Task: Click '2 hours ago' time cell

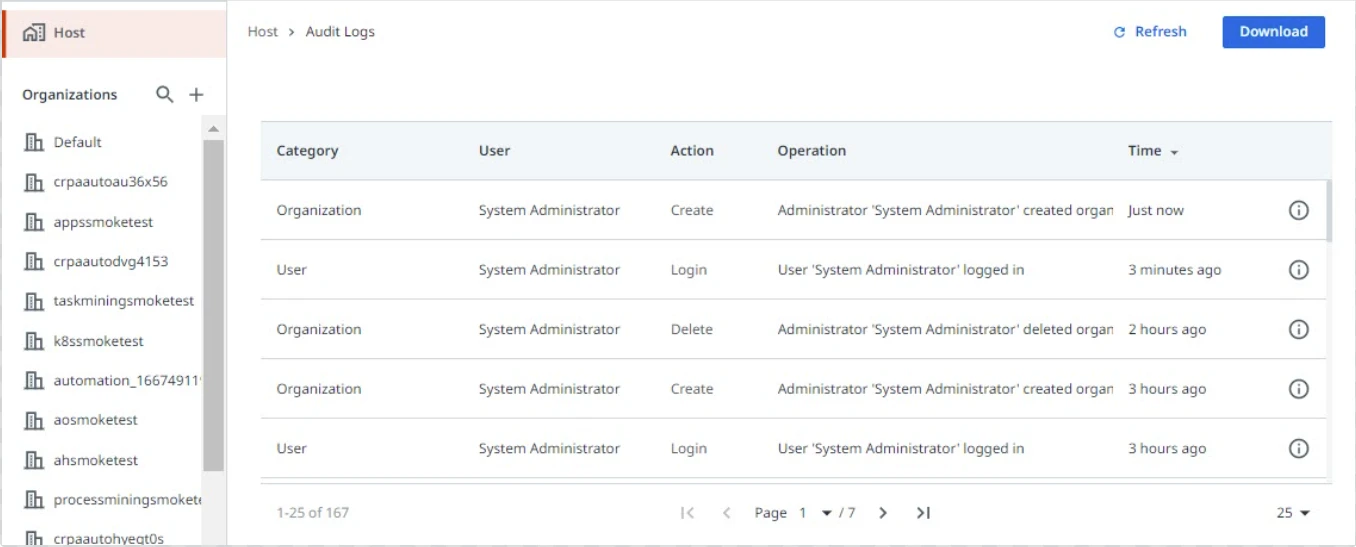Action: [x=1167, y=329]
